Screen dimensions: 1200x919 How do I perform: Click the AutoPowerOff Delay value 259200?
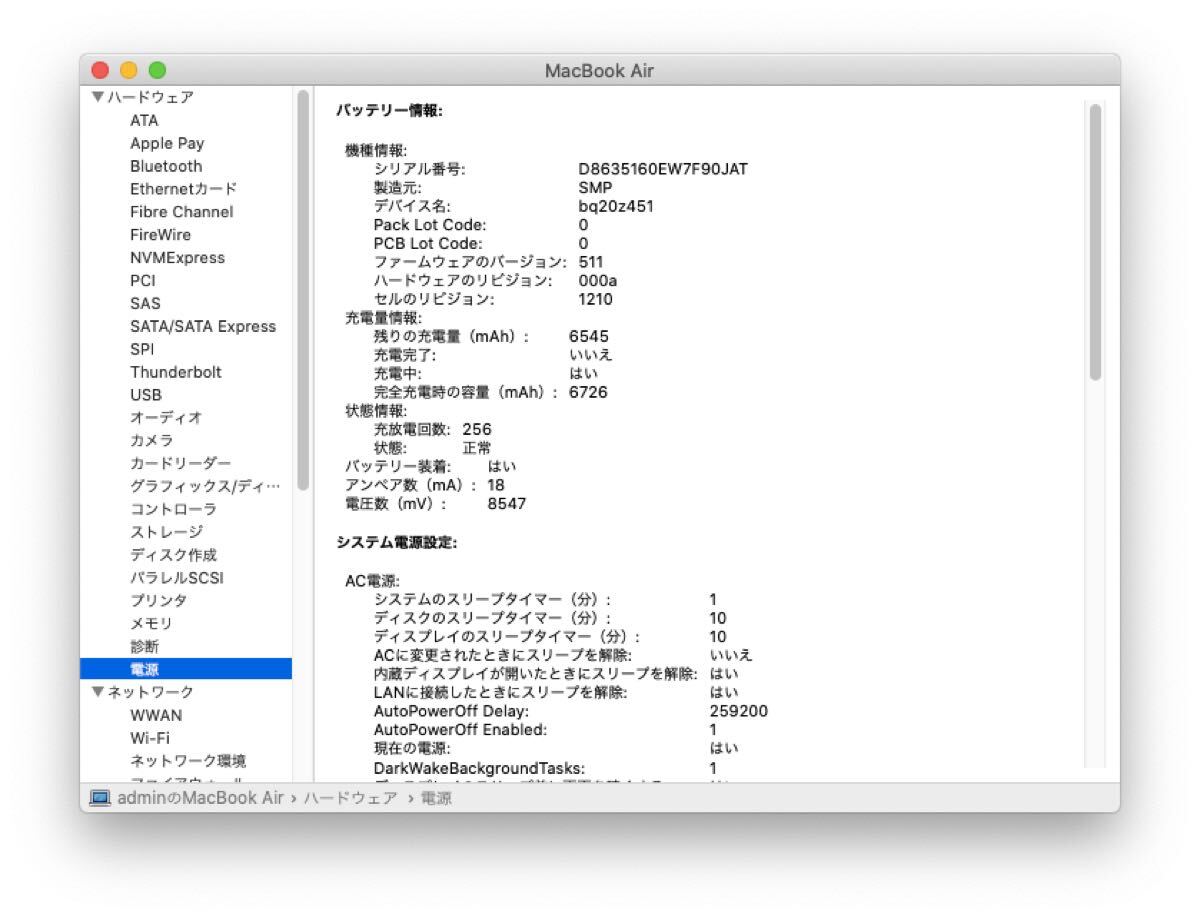click(739, 711)
